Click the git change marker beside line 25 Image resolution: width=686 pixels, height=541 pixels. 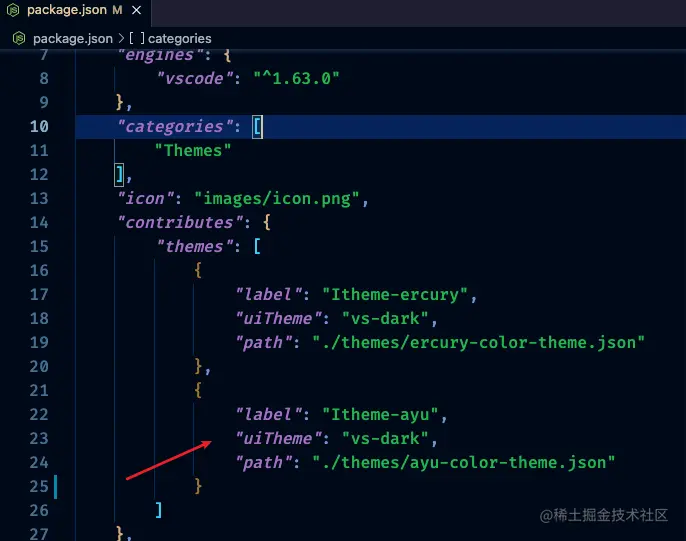pyautogui.click(x=56, y=487)
